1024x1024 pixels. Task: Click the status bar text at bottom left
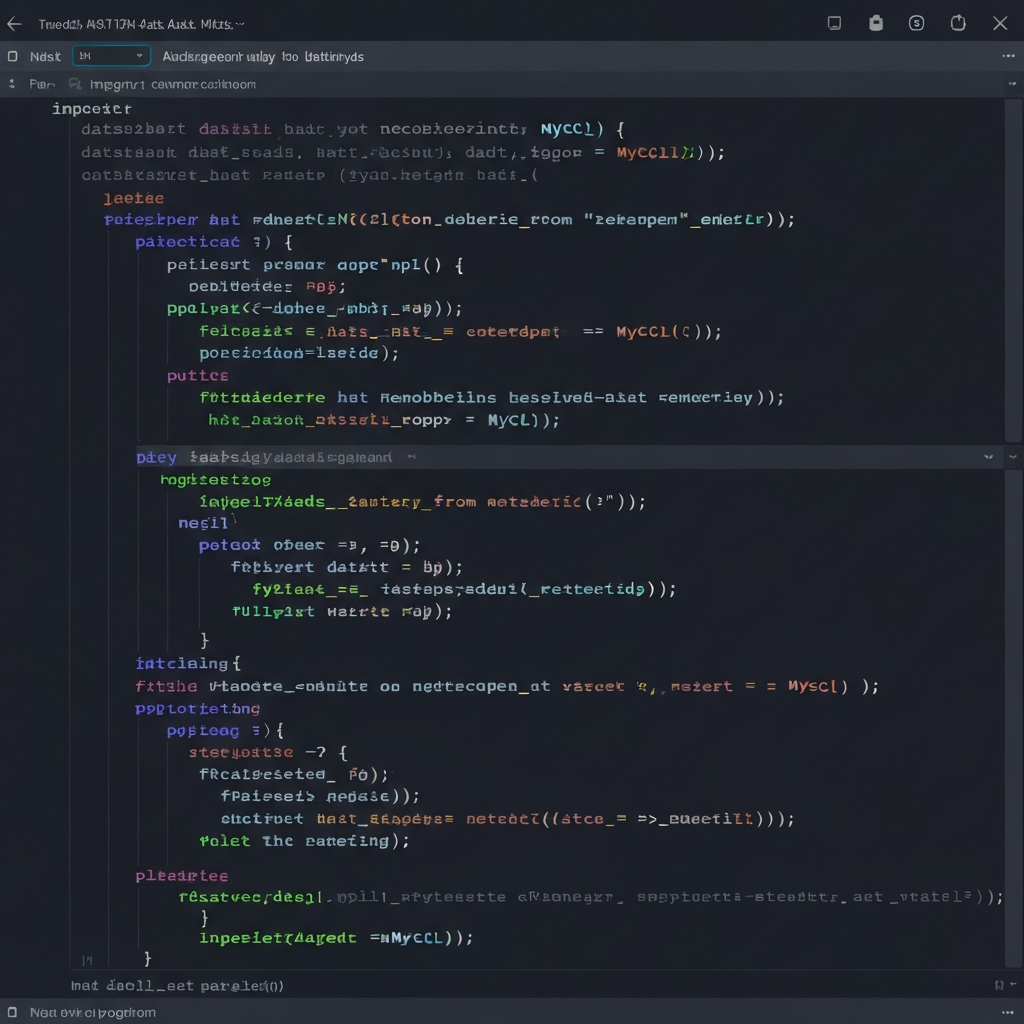click(x=92, y=1012)
